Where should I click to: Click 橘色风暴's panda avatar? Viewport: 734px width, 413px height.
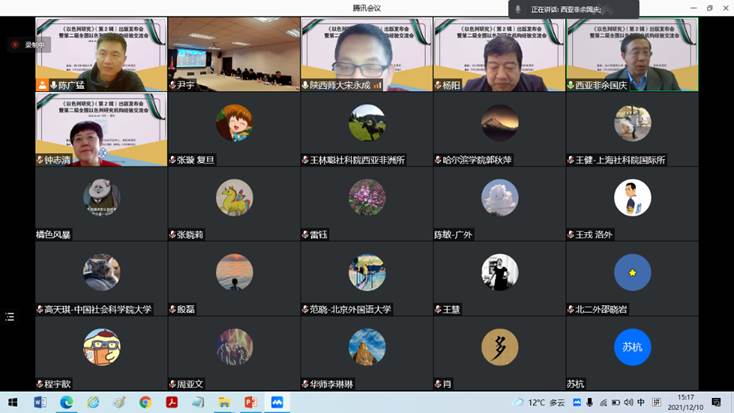[x=101, y=197]
